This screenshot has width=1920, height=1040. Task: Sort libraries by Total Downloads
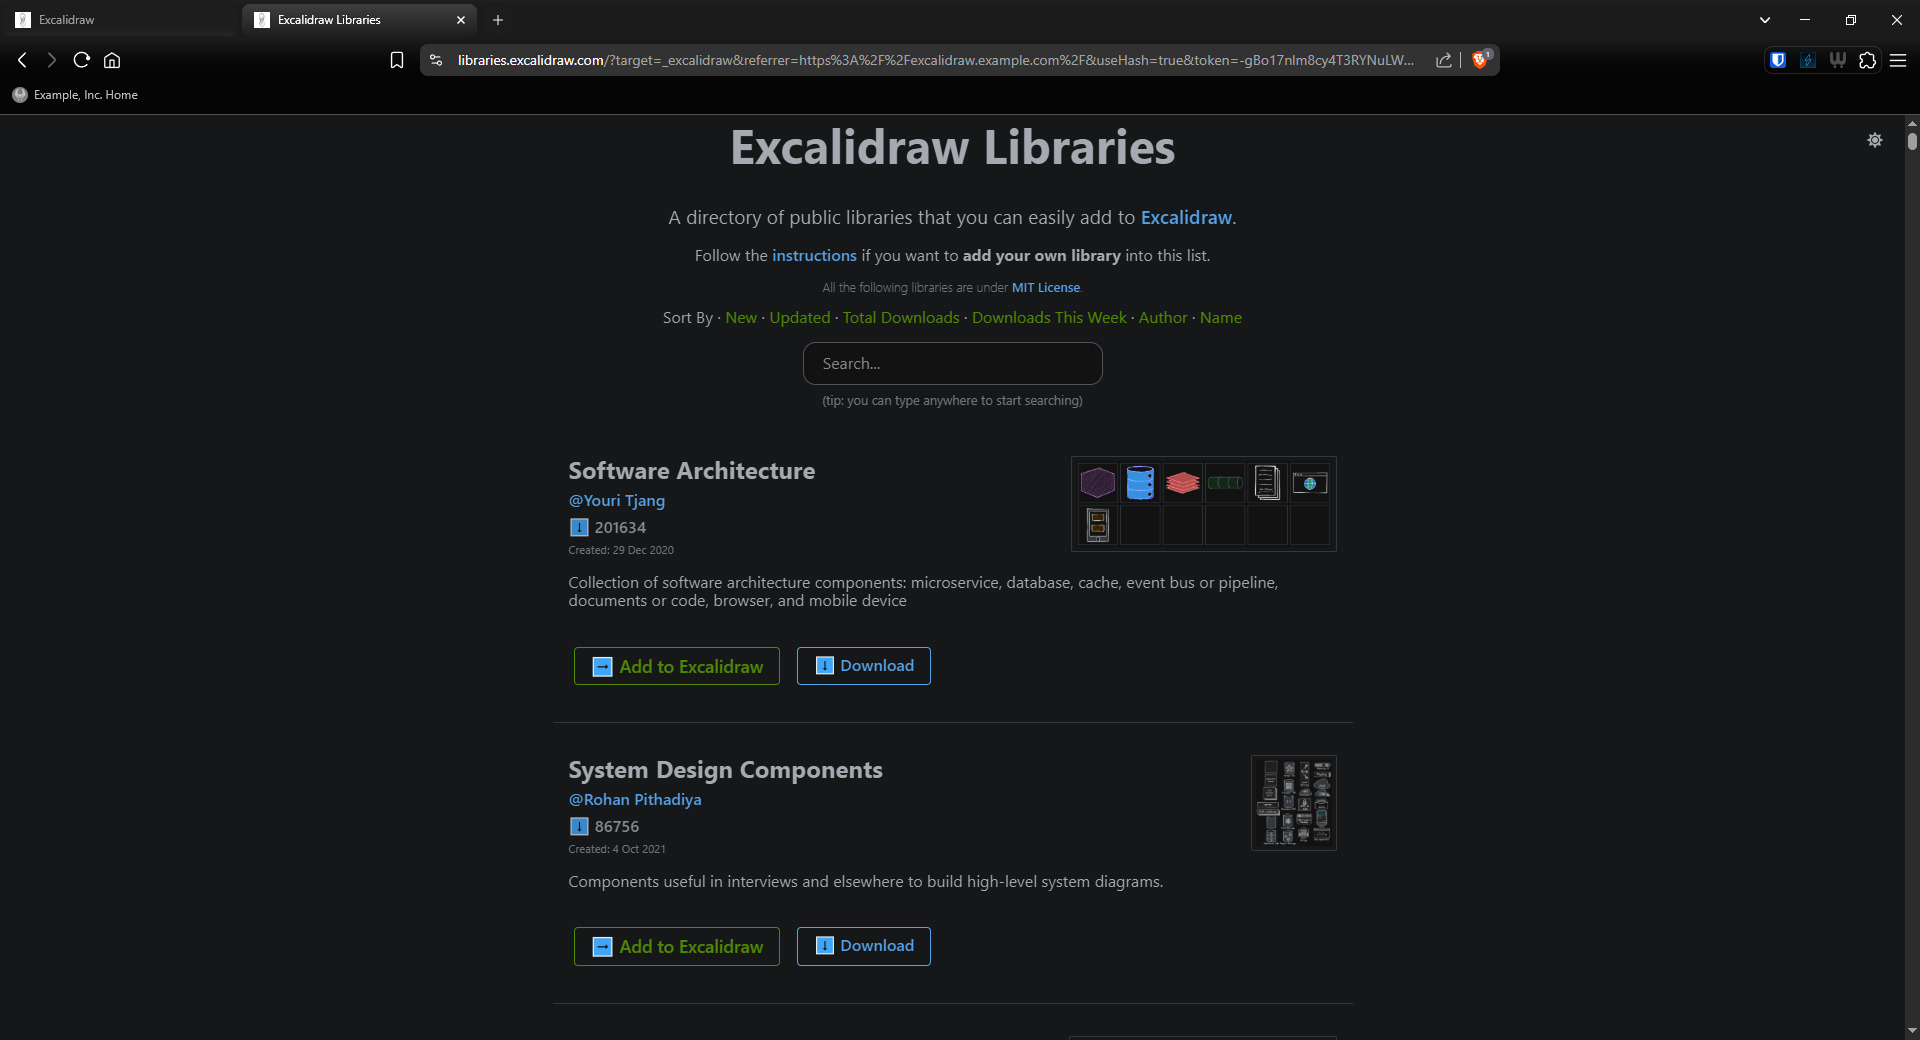(901, 317)
